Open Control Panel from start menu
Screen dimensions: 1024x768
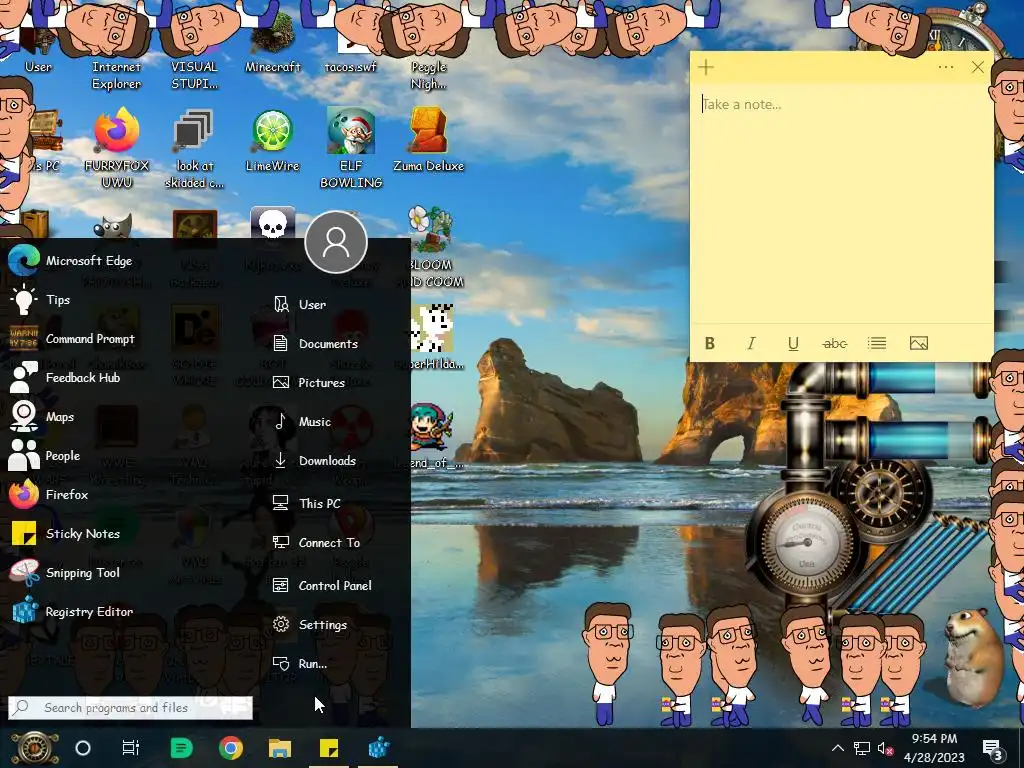322,586
